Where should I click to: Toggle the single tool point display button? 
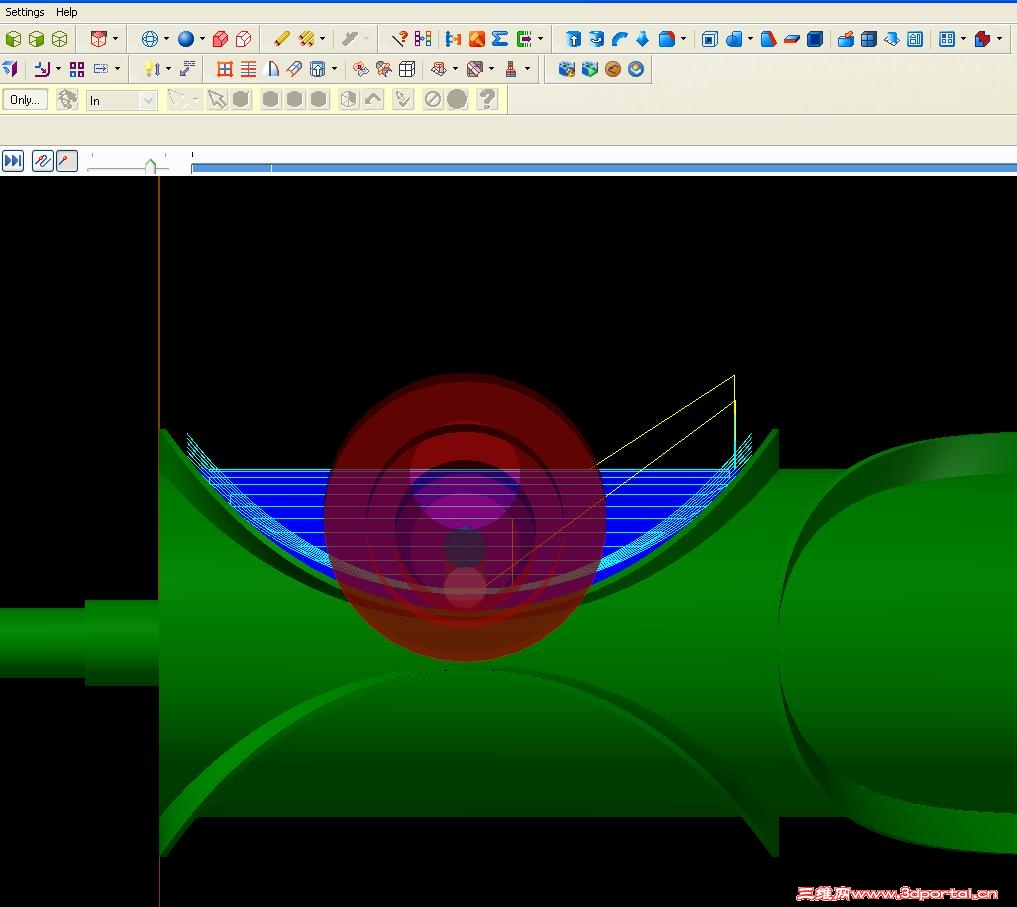tap(66, 160)
